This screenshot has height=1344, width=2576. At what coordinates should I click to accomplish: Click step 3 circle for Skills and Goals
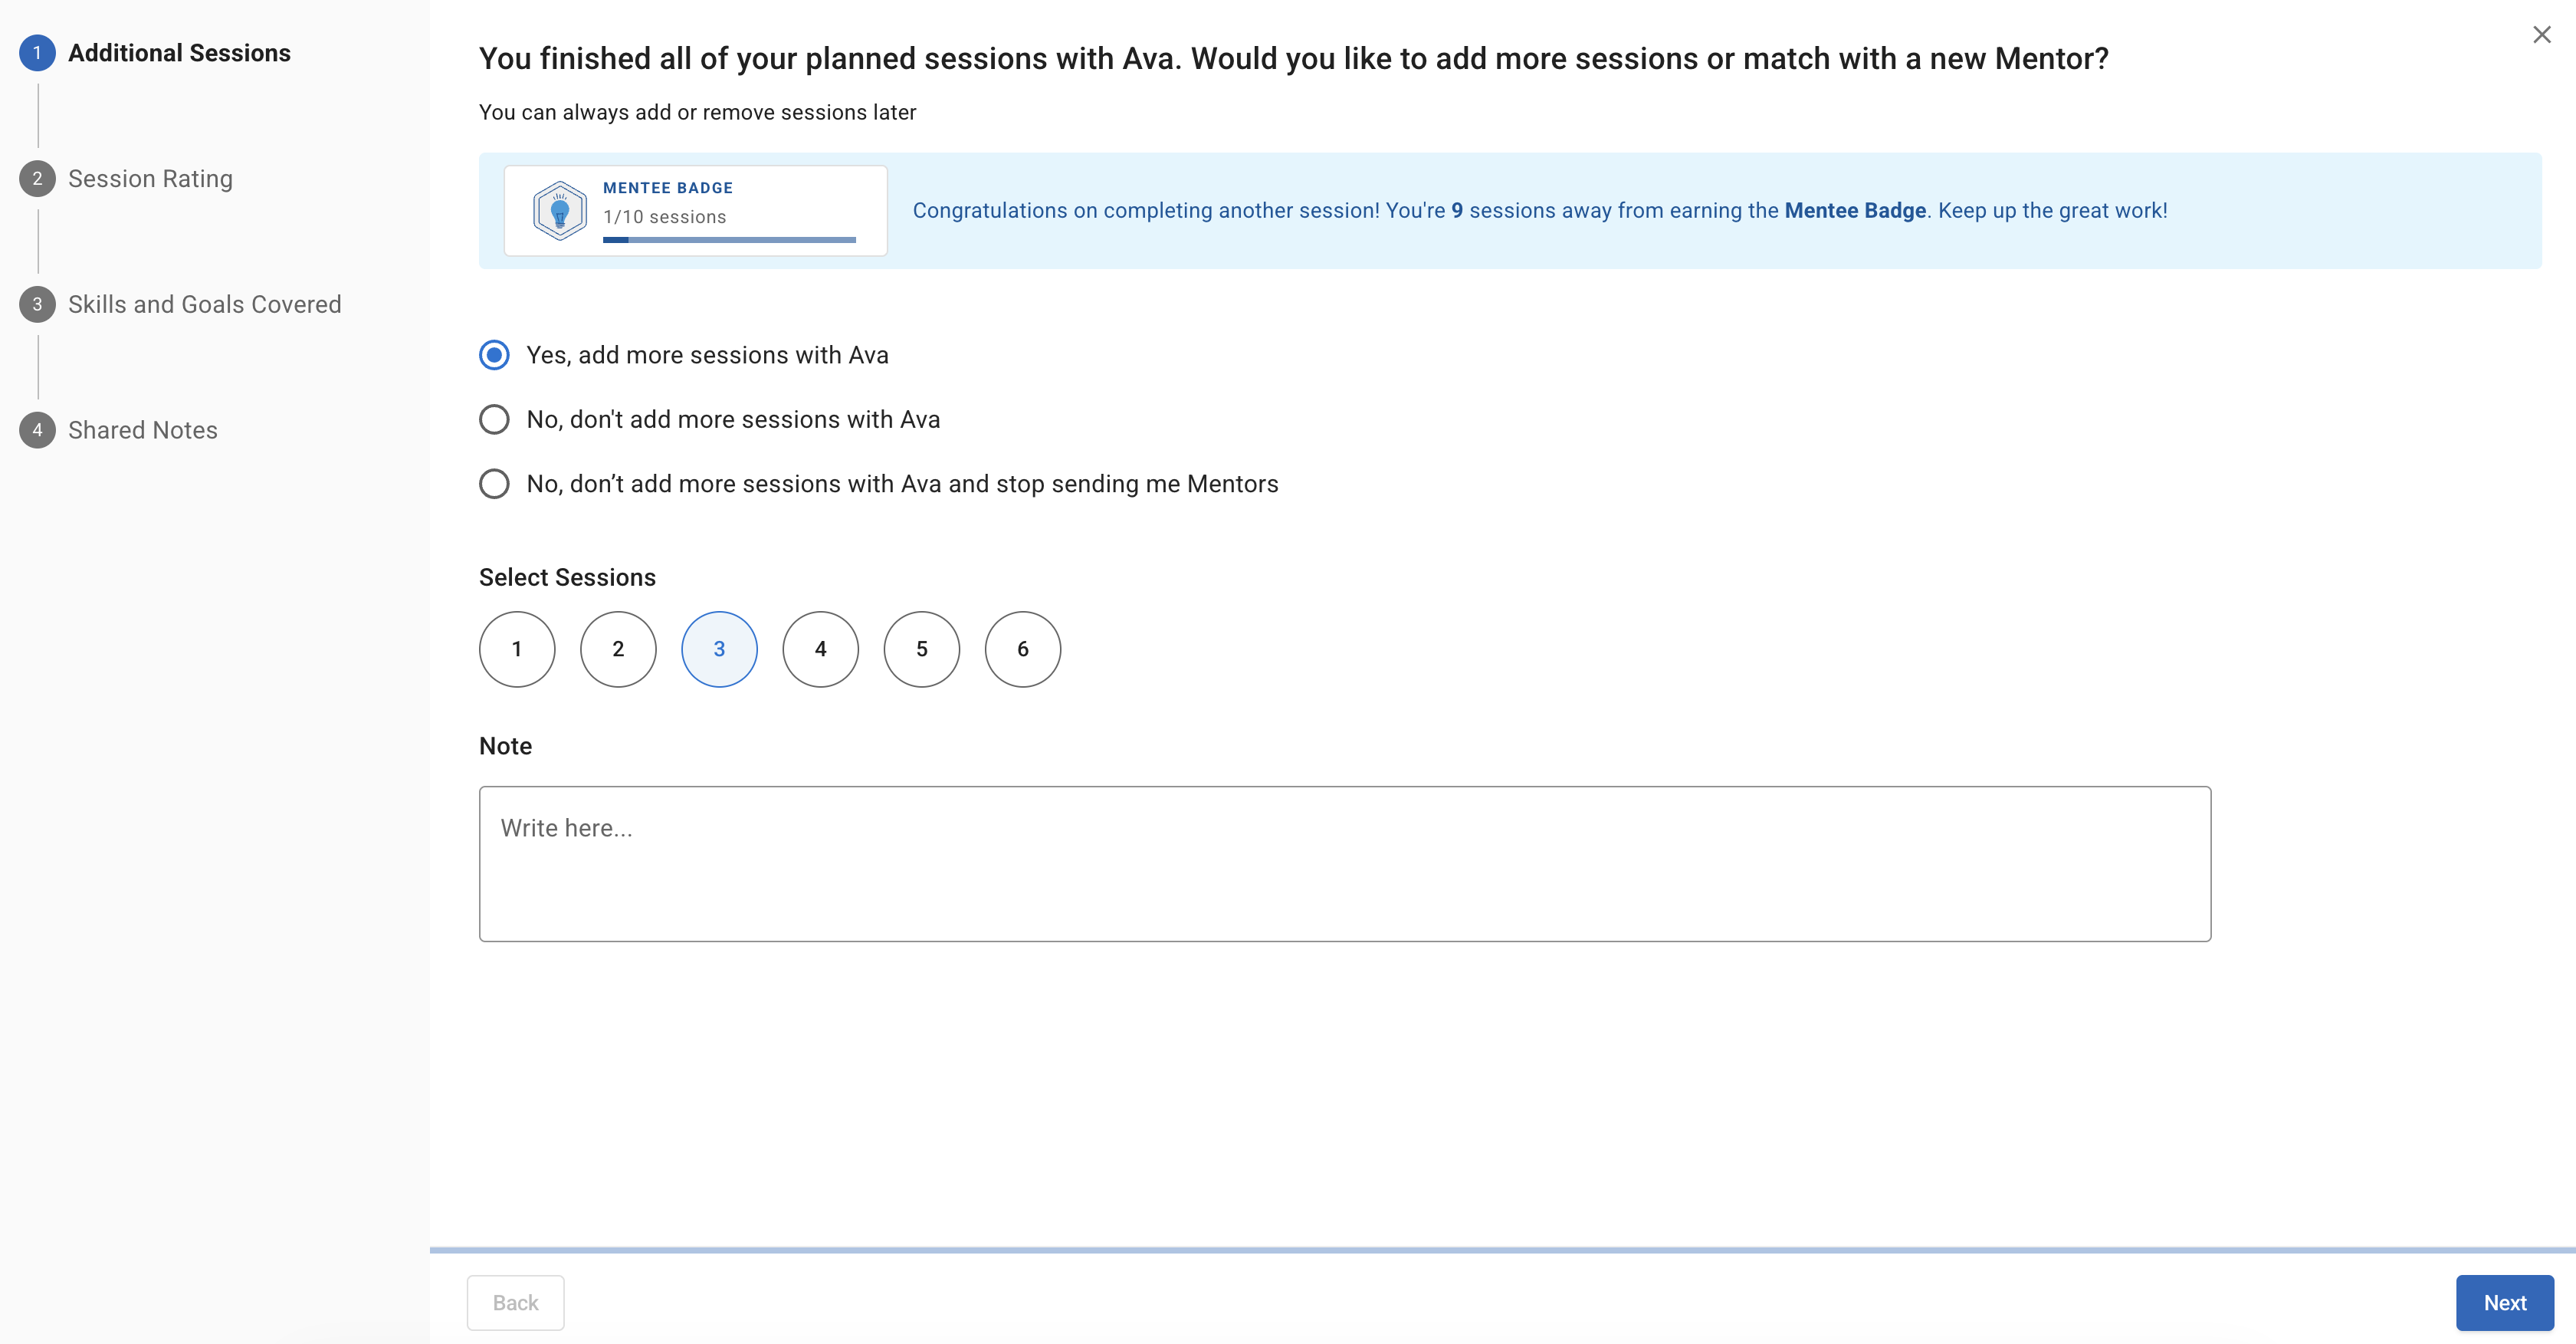pyautogui.click(x=37, y=305)
